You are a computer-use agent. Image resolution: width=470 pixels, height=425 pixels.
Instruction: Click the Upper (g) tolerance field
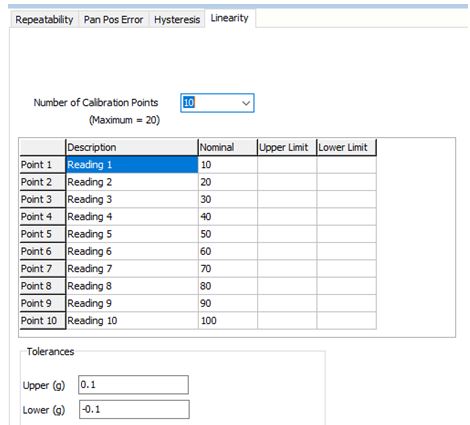tap(133, 385)
